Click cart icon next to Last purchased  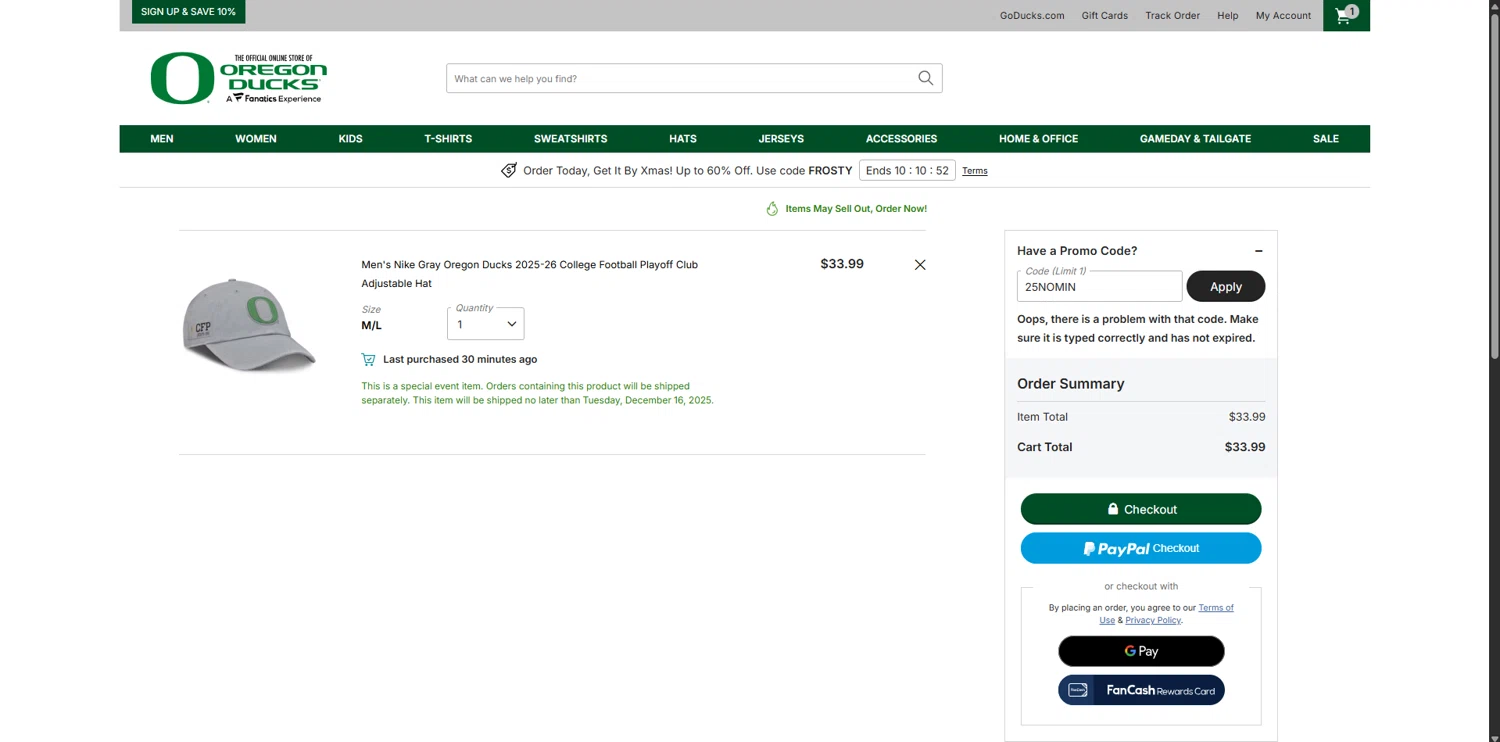click(x=368, y=359)
